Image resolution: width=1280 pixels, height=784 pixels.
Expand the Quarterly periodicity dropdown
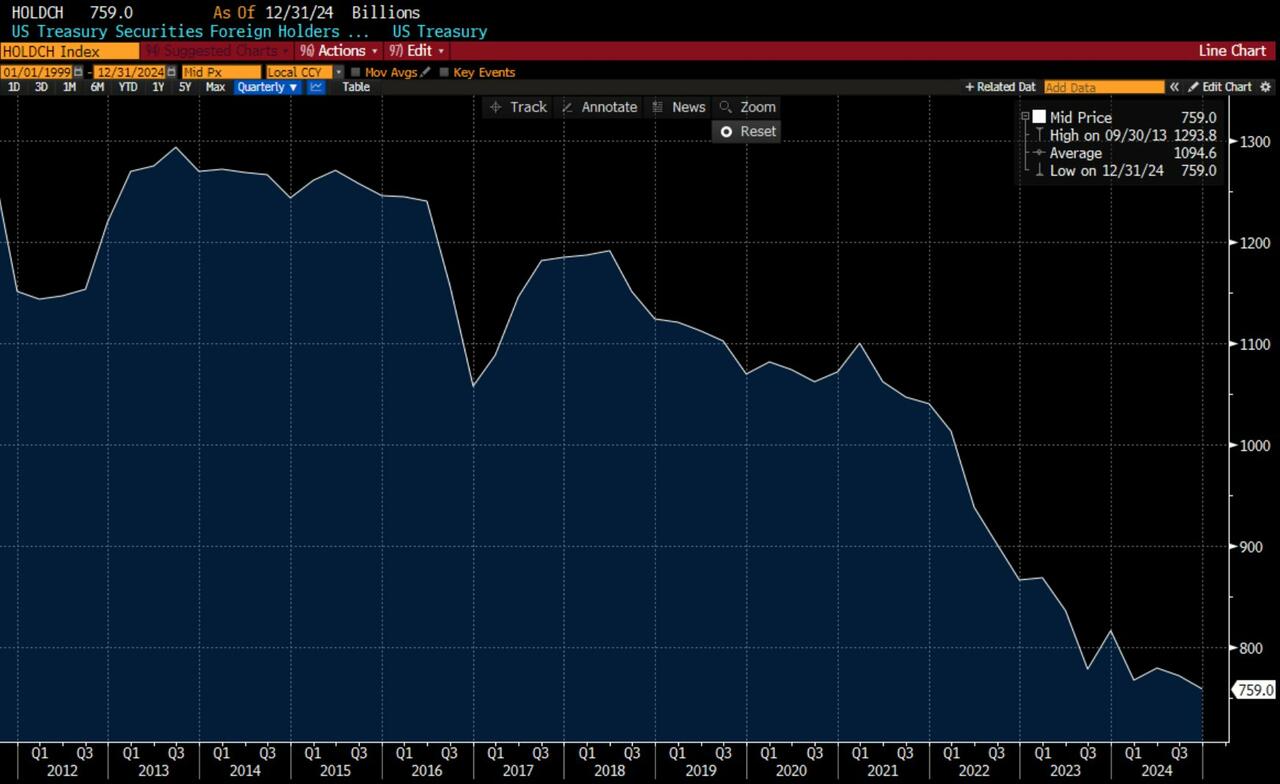[x=267, y=87]
